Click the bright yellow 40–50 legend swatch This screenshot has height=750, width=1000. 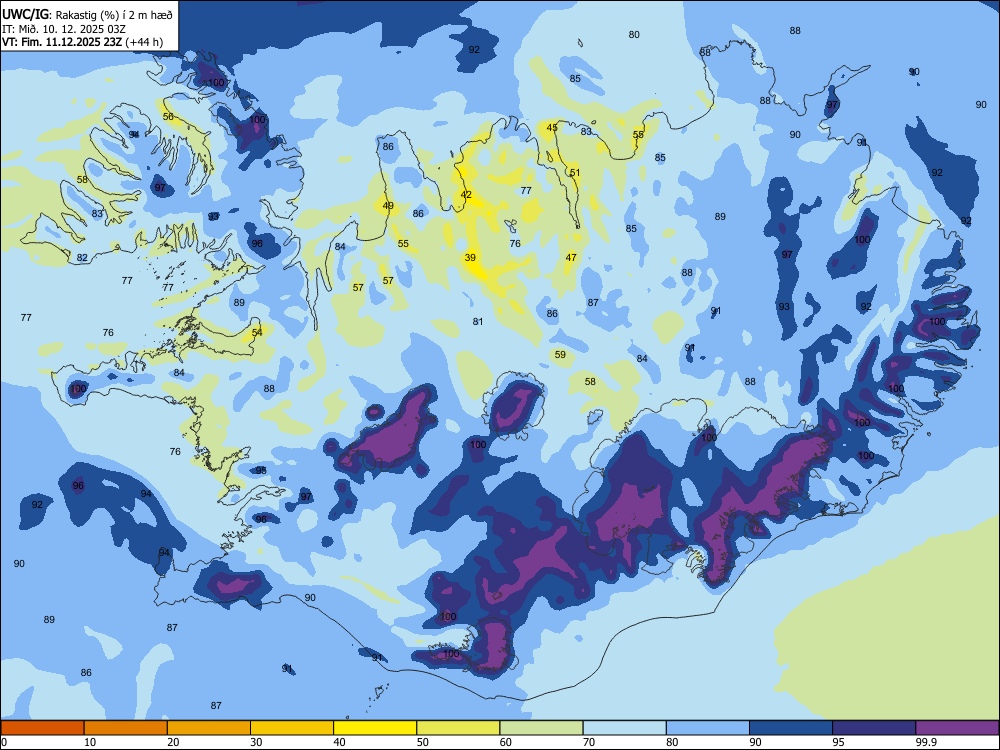tap(375, 728)
